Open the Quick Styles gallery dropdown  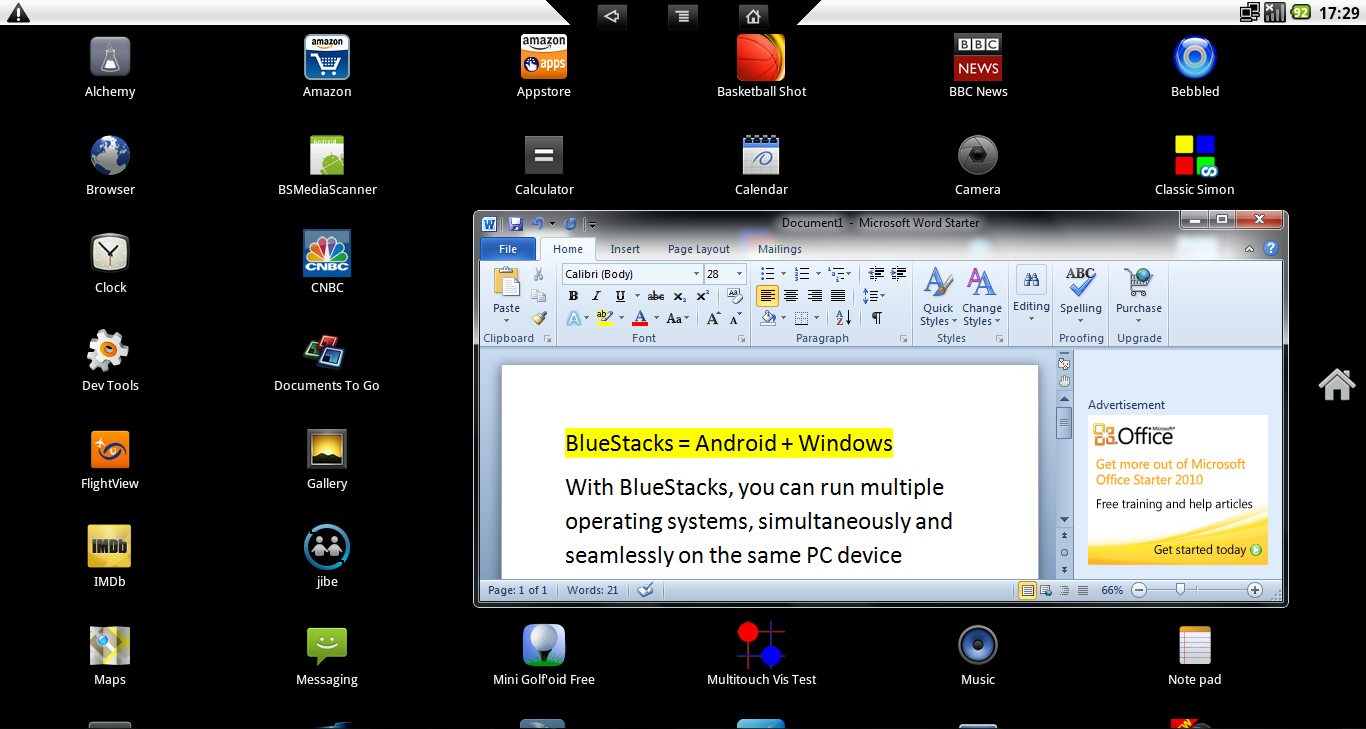pyautogui.click(x=938, y=296)
